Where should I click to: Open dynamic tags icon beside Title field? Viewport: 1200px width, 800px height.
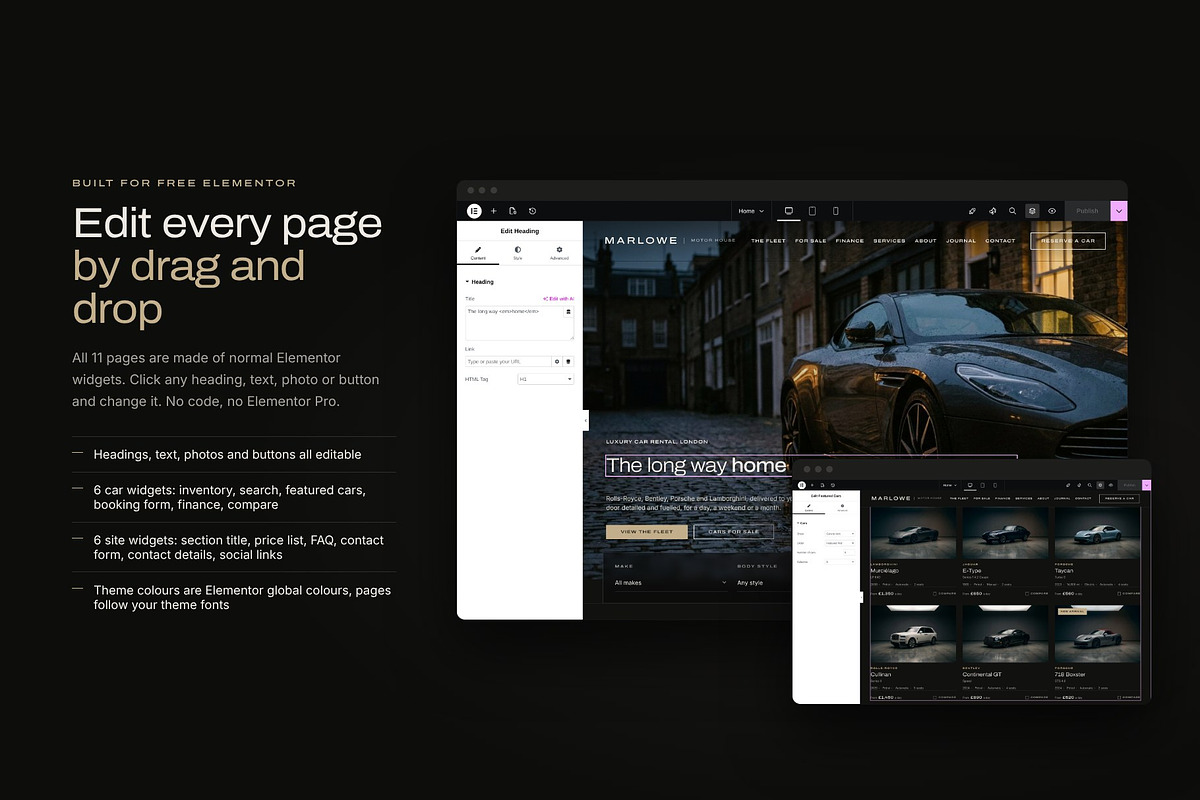click(569, 312)
